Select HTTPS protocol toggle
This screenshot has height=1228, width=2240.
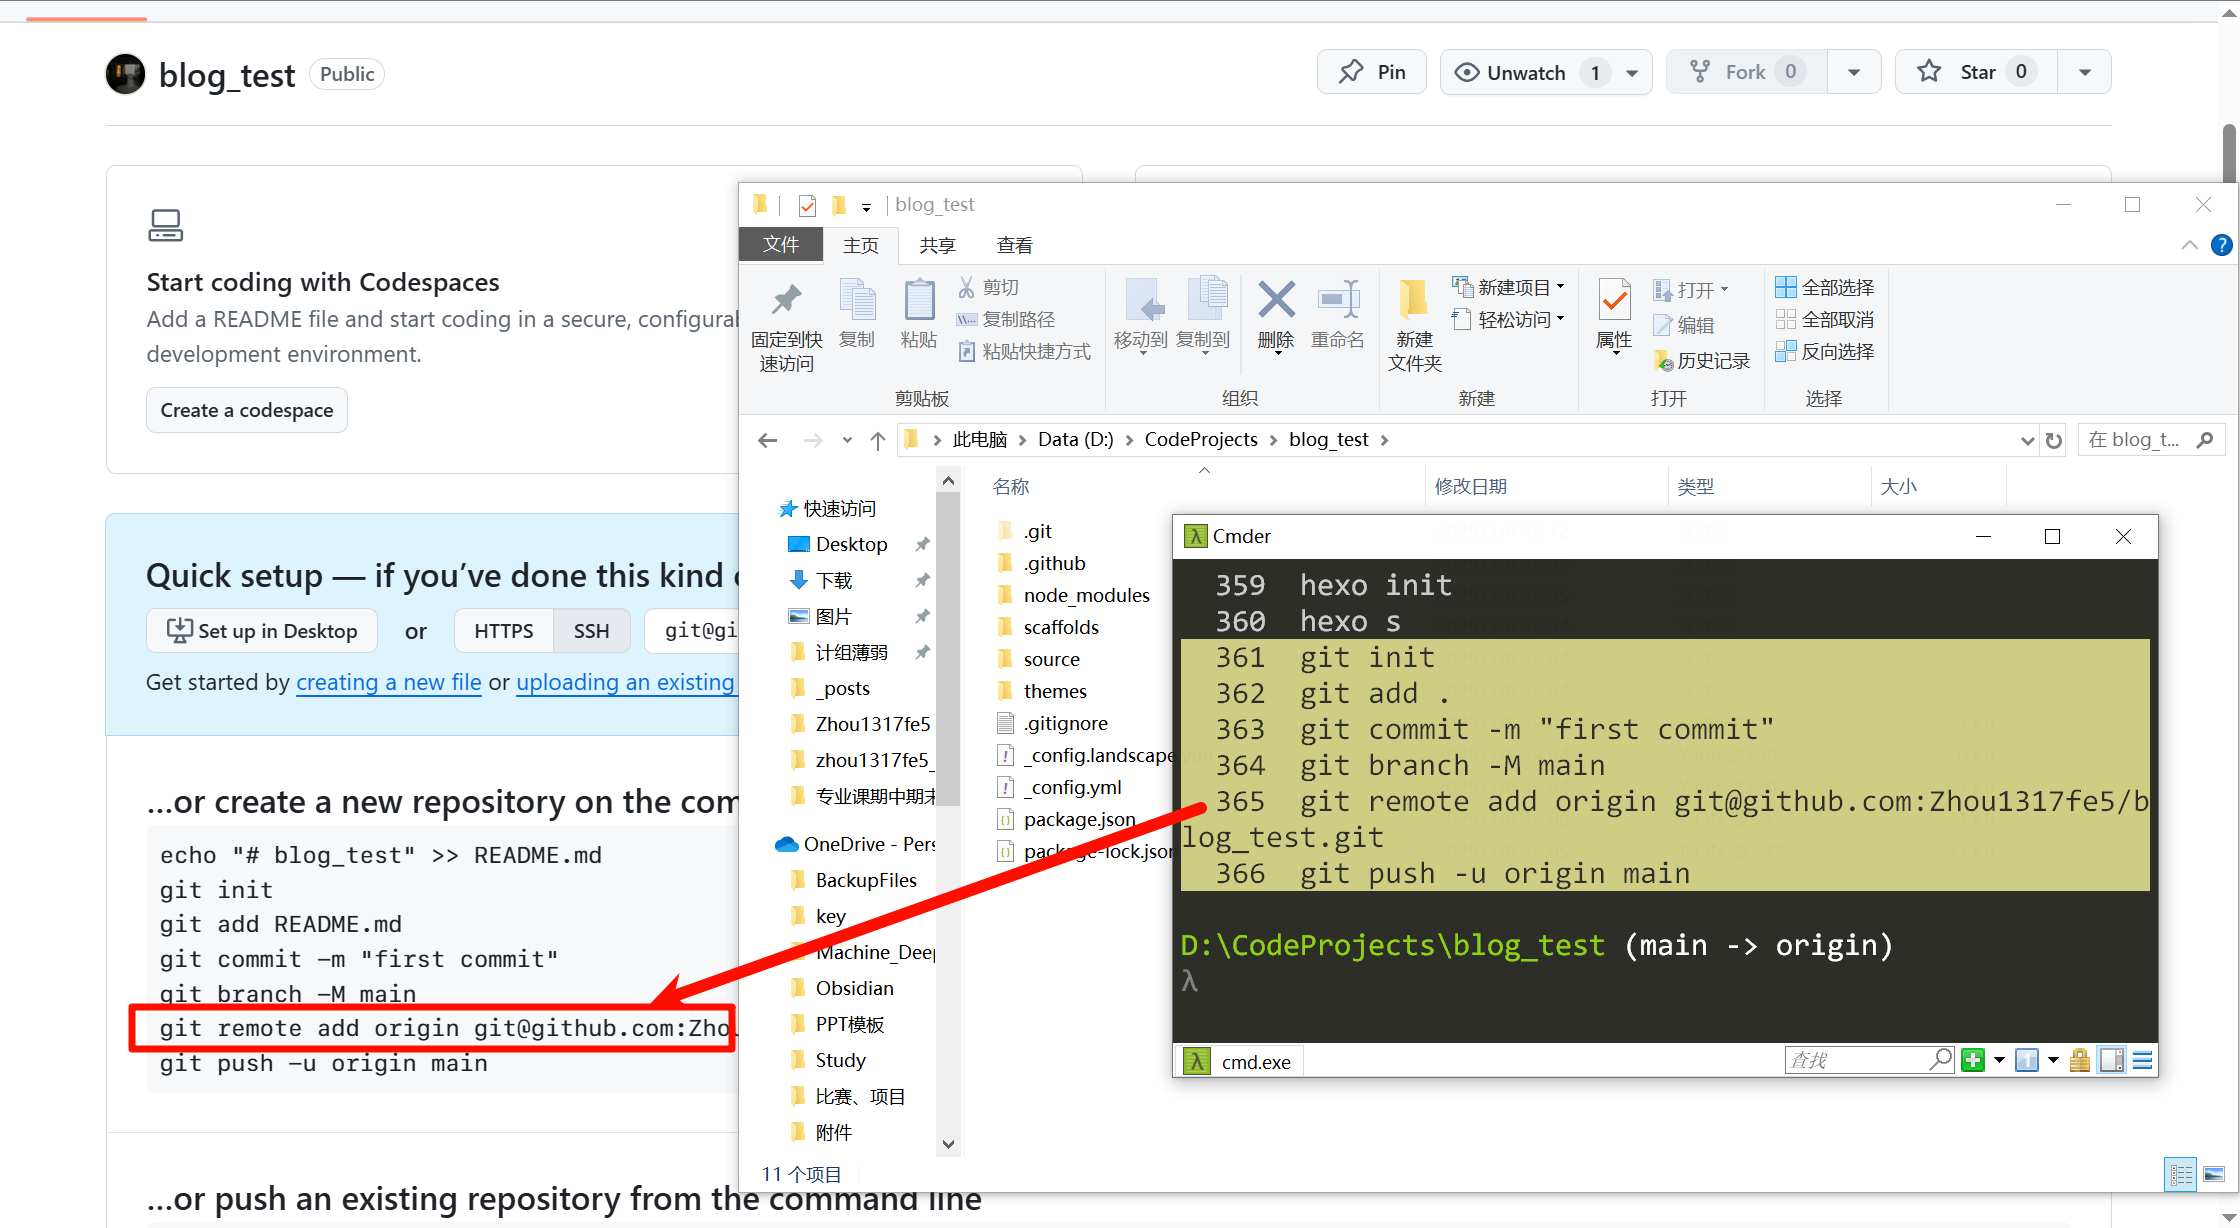tap(504, 631)
